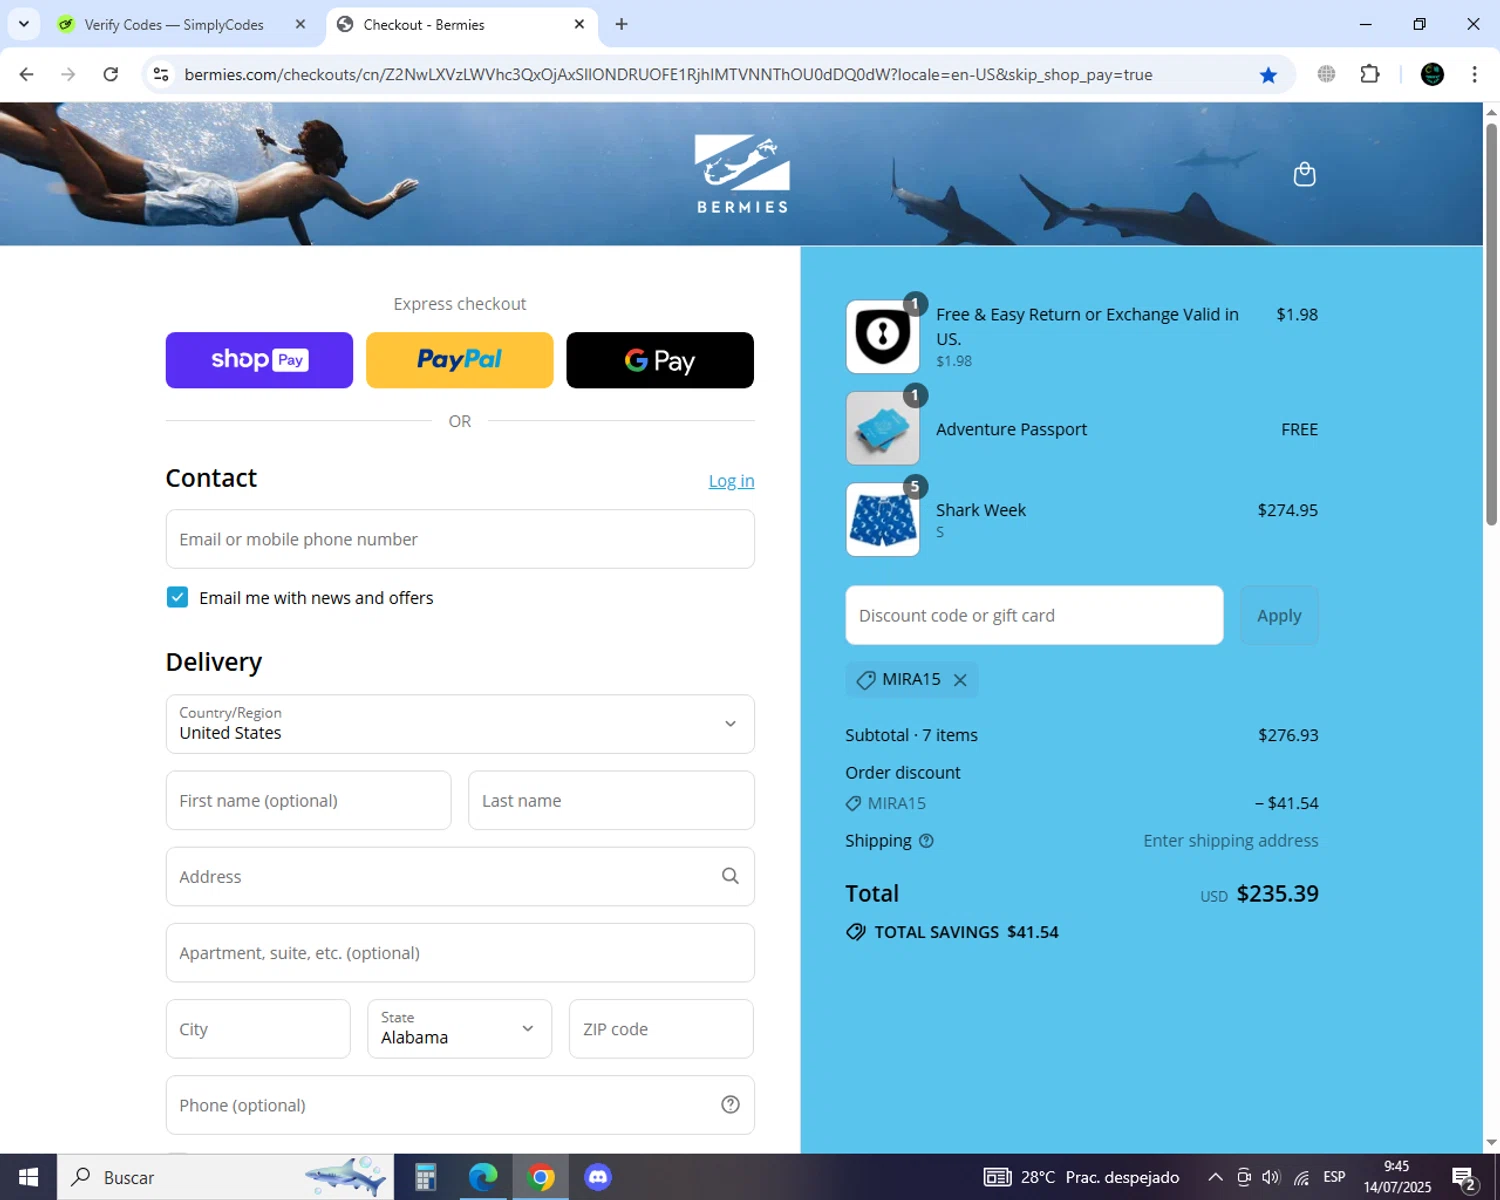Open the Windows Start menu
Screen dimensions: 1500x1200
[28, 1177]
